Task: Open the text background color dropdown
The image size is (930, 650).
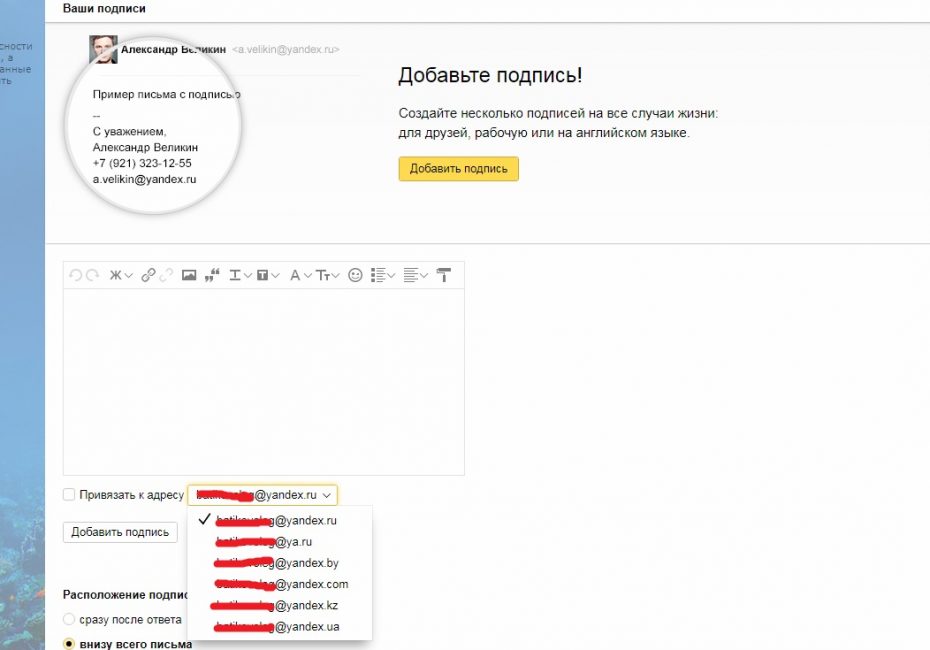Action: pyautogui.click(x=267, y=275)
